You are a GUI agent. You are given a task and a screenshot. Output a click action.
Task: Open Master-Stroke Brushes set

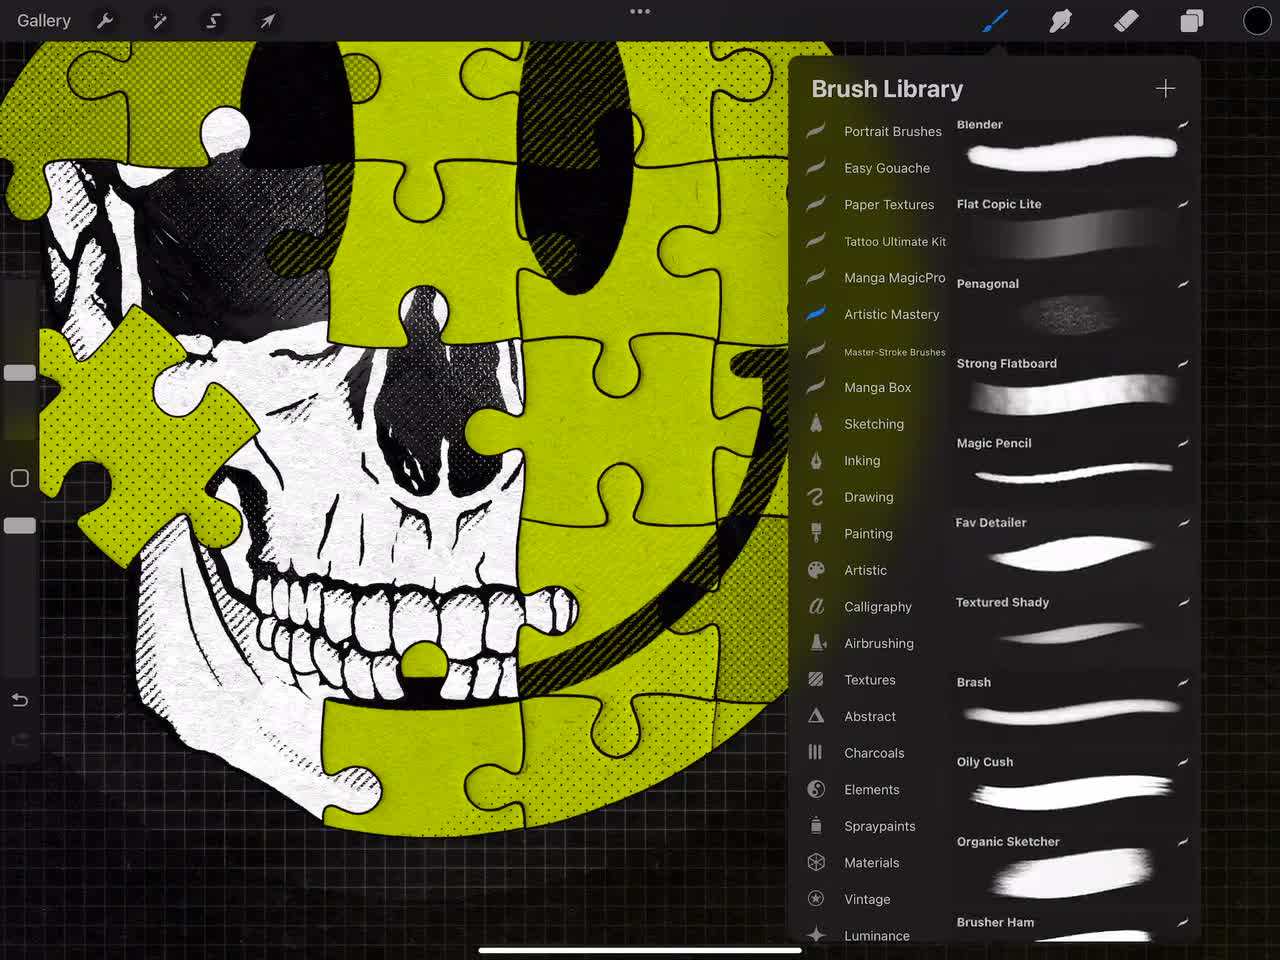[875, 351]
